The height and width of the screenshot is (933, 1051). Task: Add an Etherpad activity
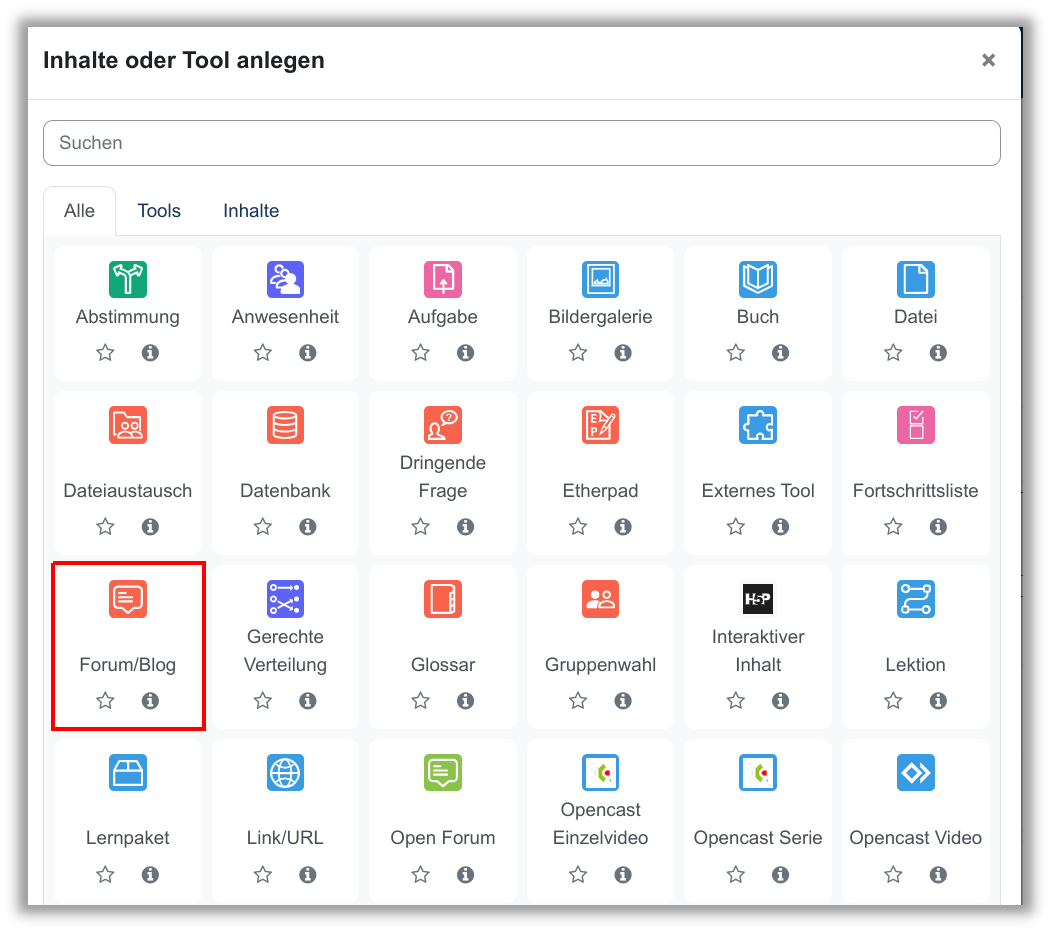pyautogui.click(x=600, y=426)
